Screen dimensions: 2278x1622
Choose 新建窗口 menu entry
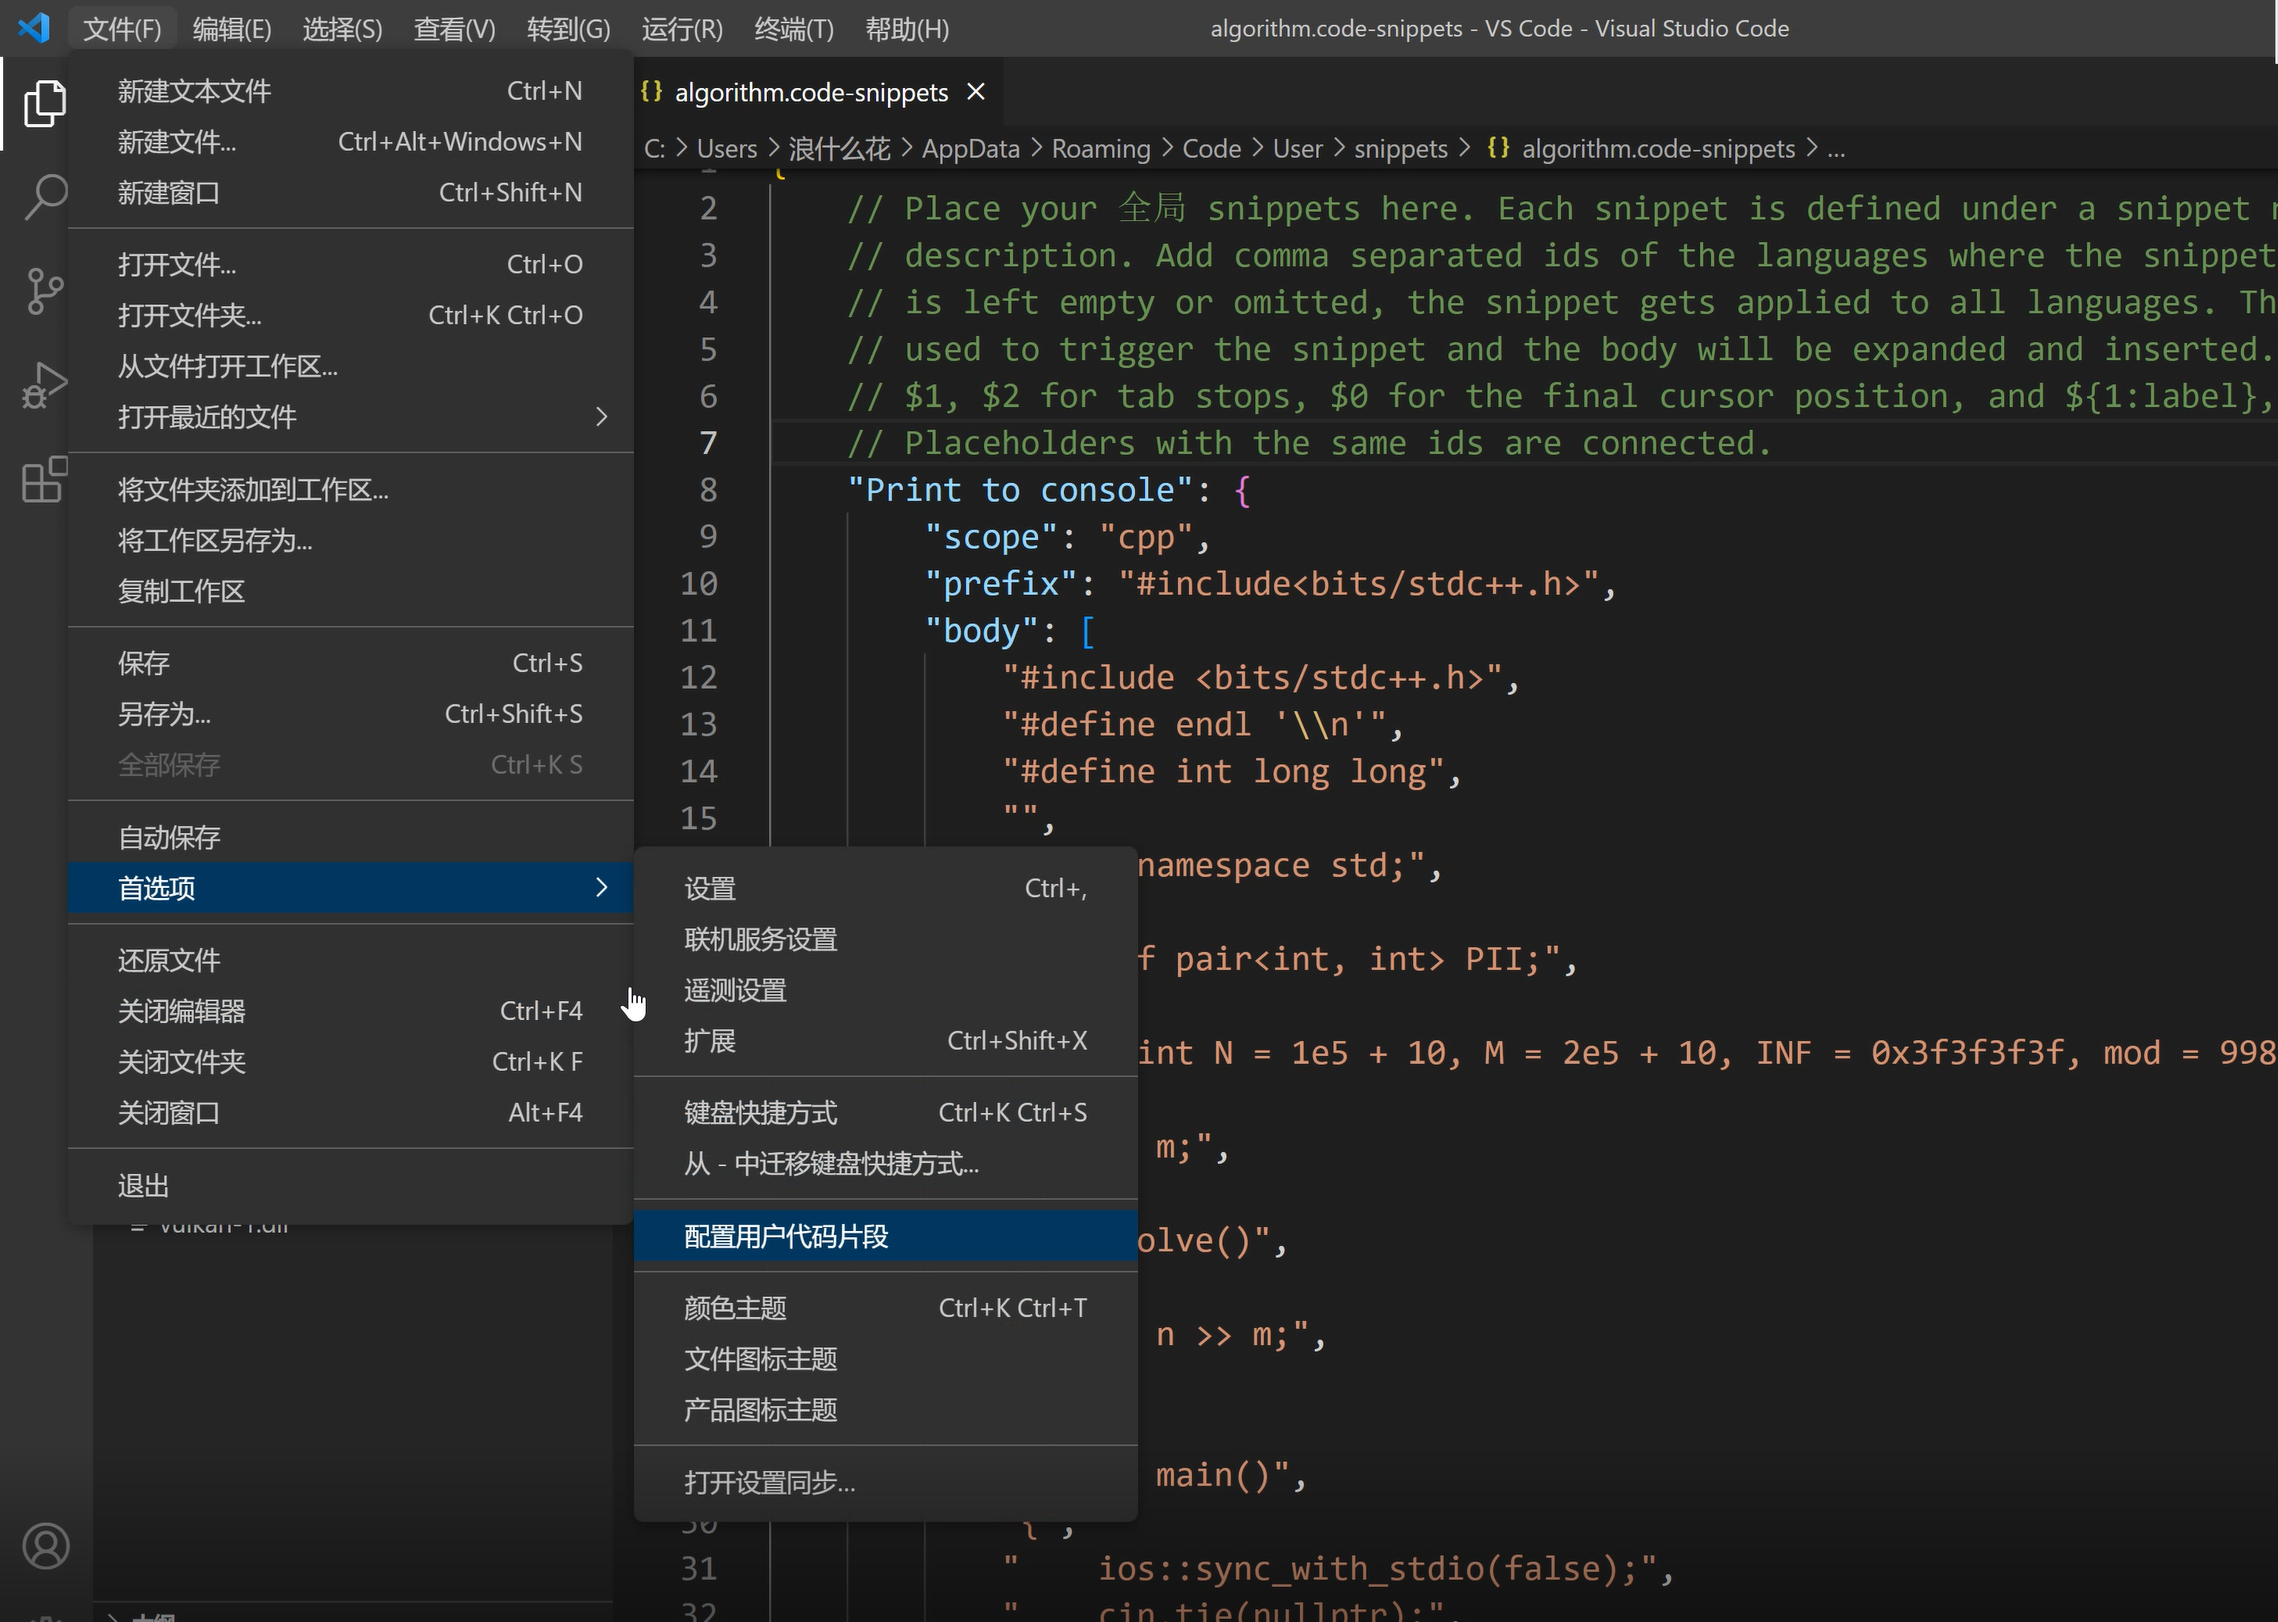(x=350, y=192)
